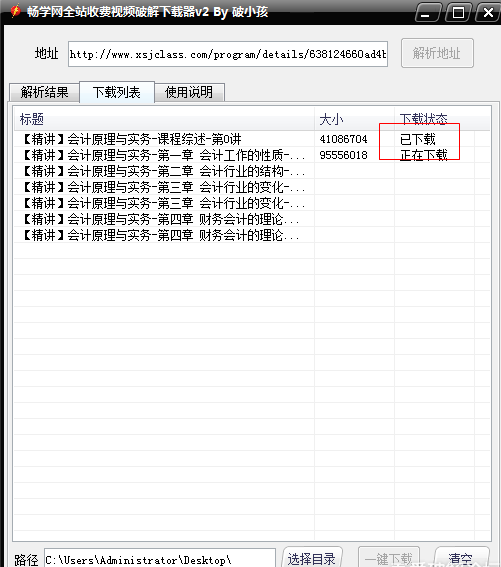The image size is (501, 567).
Task: Focus the 地址 URL input field
Action: 228,54
